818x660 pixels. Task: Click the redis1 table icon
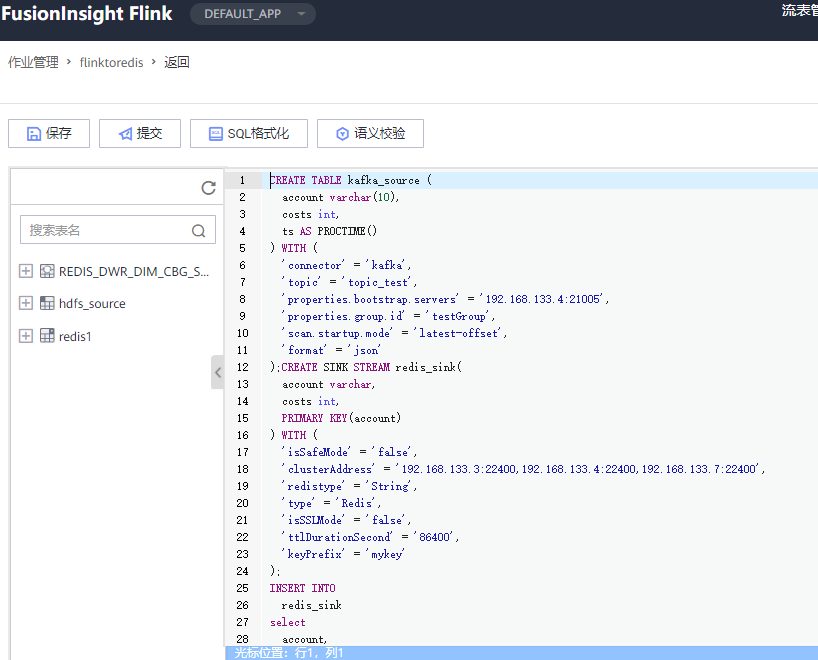(x=47, y=337)
